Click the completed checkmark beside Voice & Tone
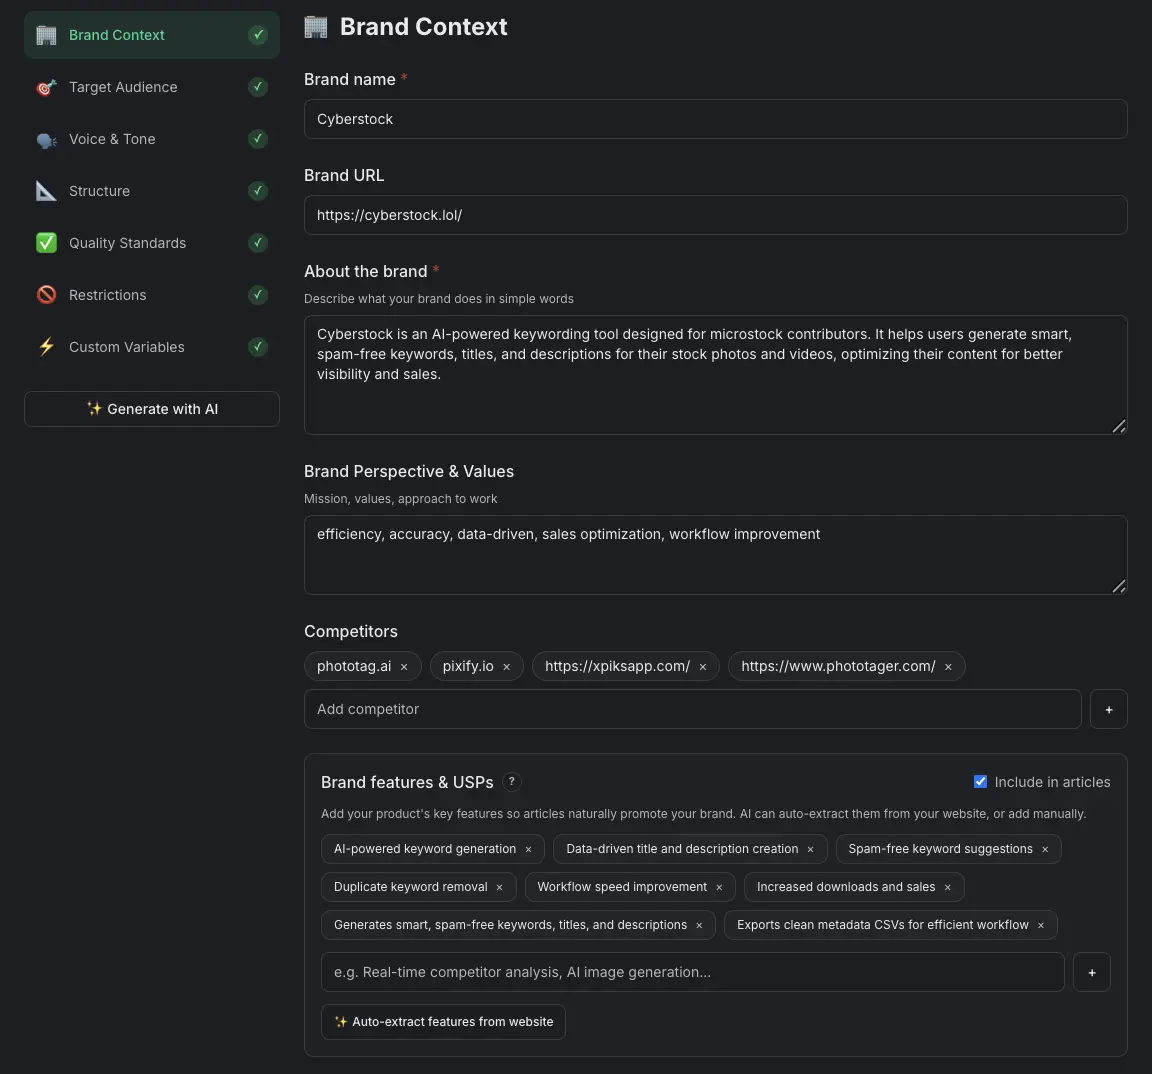The width and height of the screenshot is (1152, 1074). click(258, 139)
